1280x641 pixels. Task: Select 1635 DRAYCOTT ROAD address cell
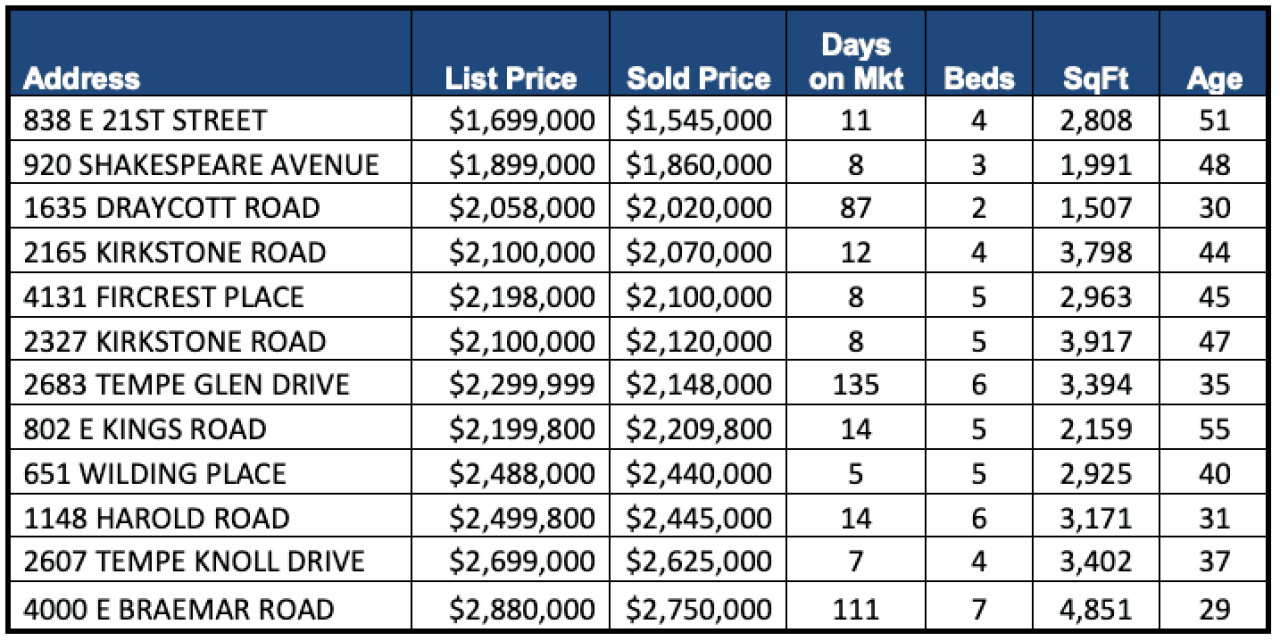pyautogui.click(x=172, y=208)
